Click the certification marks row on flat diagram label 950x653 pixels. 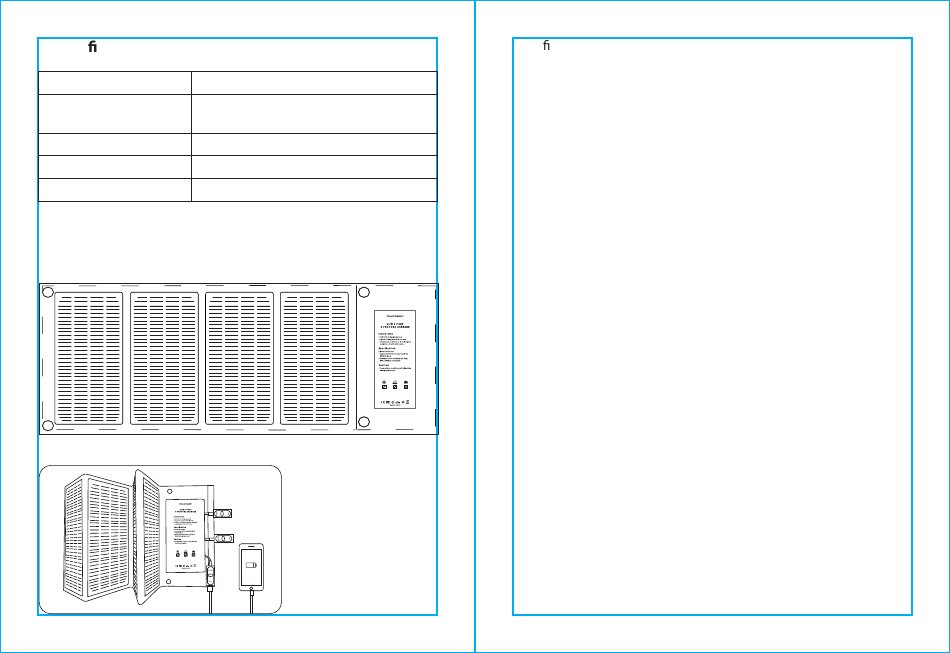coord(395,402)
